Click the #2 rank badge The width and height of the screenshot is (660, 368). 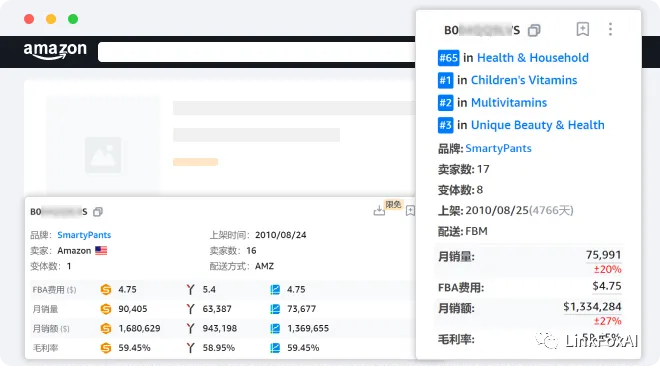pyautogui.click(x=445, y=102)
